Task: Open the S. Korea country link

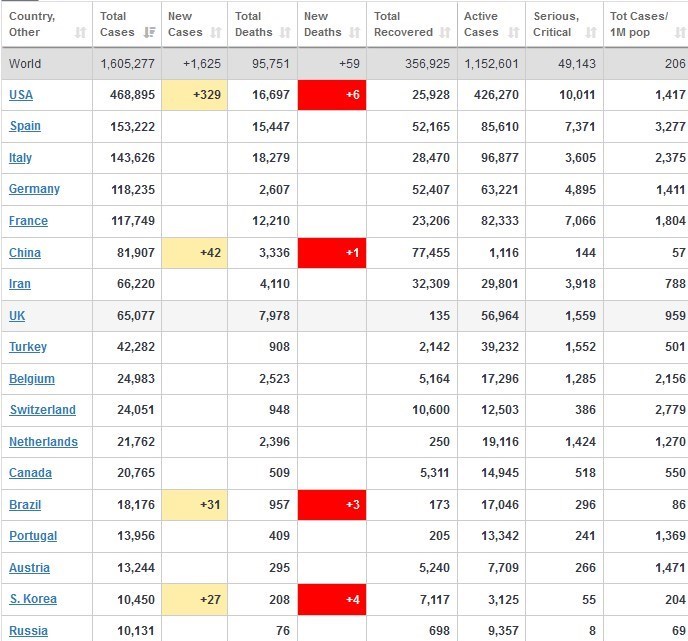Action: pyautogui.click(x=33, y=599)
